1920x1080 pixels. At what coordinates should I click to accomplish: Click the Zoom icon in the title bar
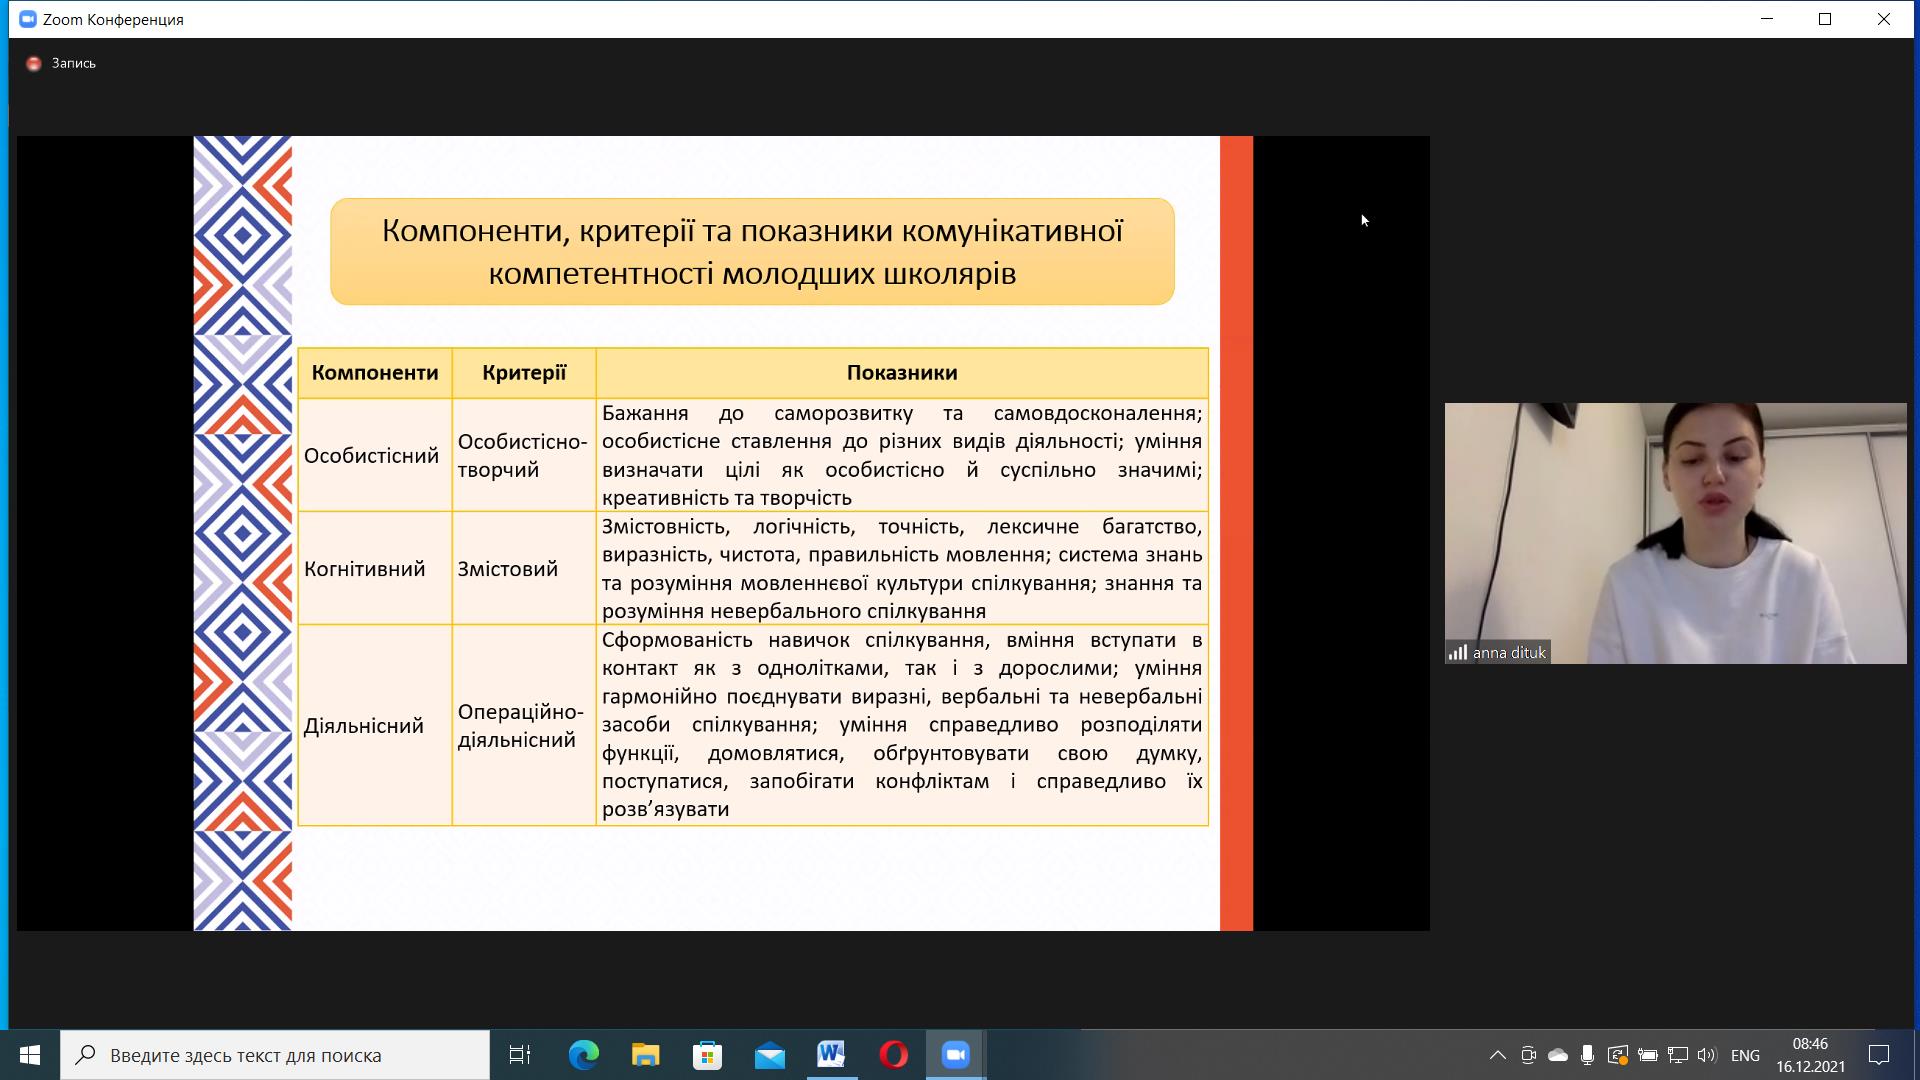(28, 19)
